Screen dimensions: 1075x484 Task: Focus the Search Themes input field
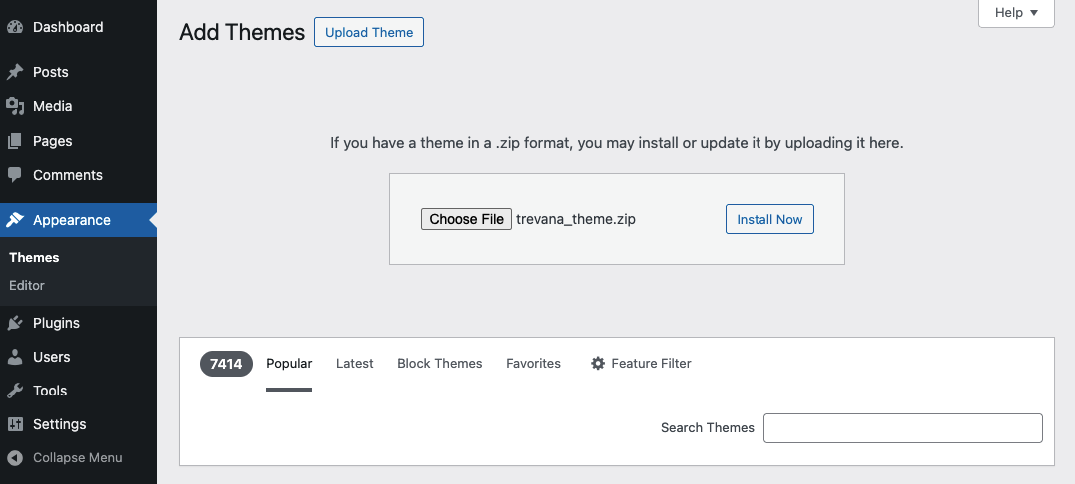(902, 428)
